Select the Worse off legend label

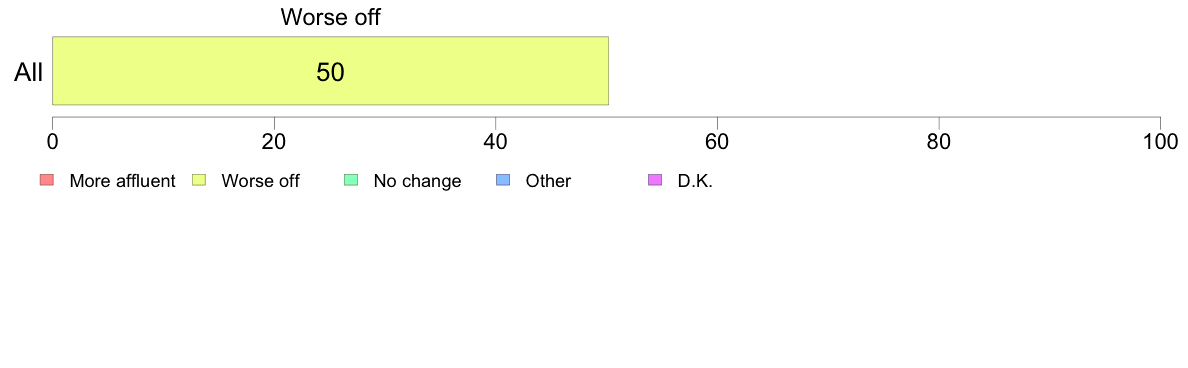(x=261, y=181)
